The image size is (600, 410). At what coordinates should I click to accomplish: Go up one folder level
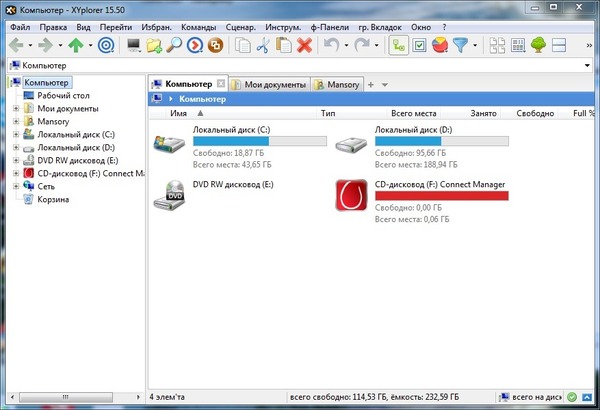pyautogui.click(x=76, y=45)
